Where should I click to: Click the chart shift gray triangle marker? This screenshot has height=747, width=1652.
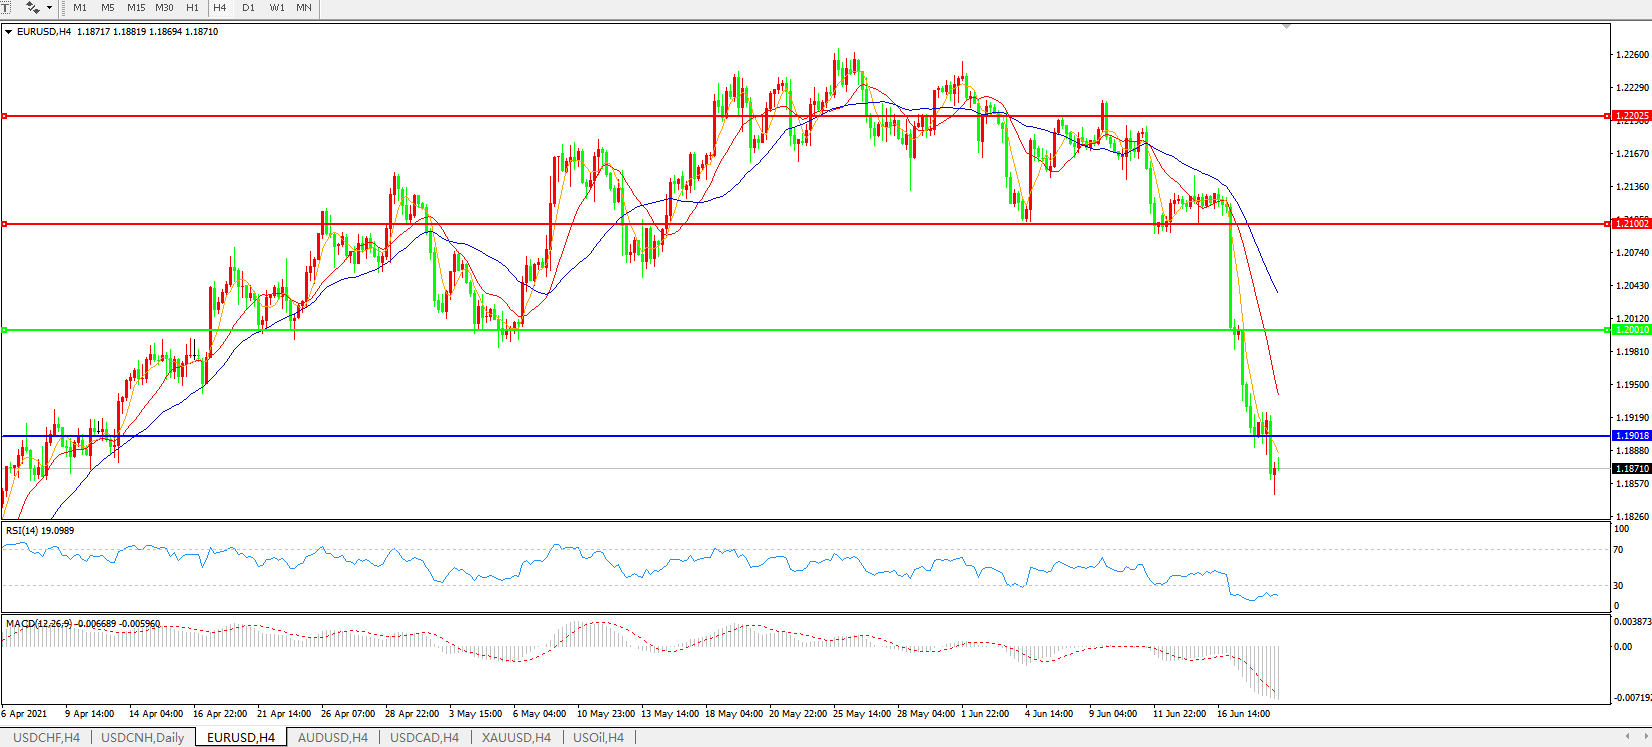click(1286, 26)
